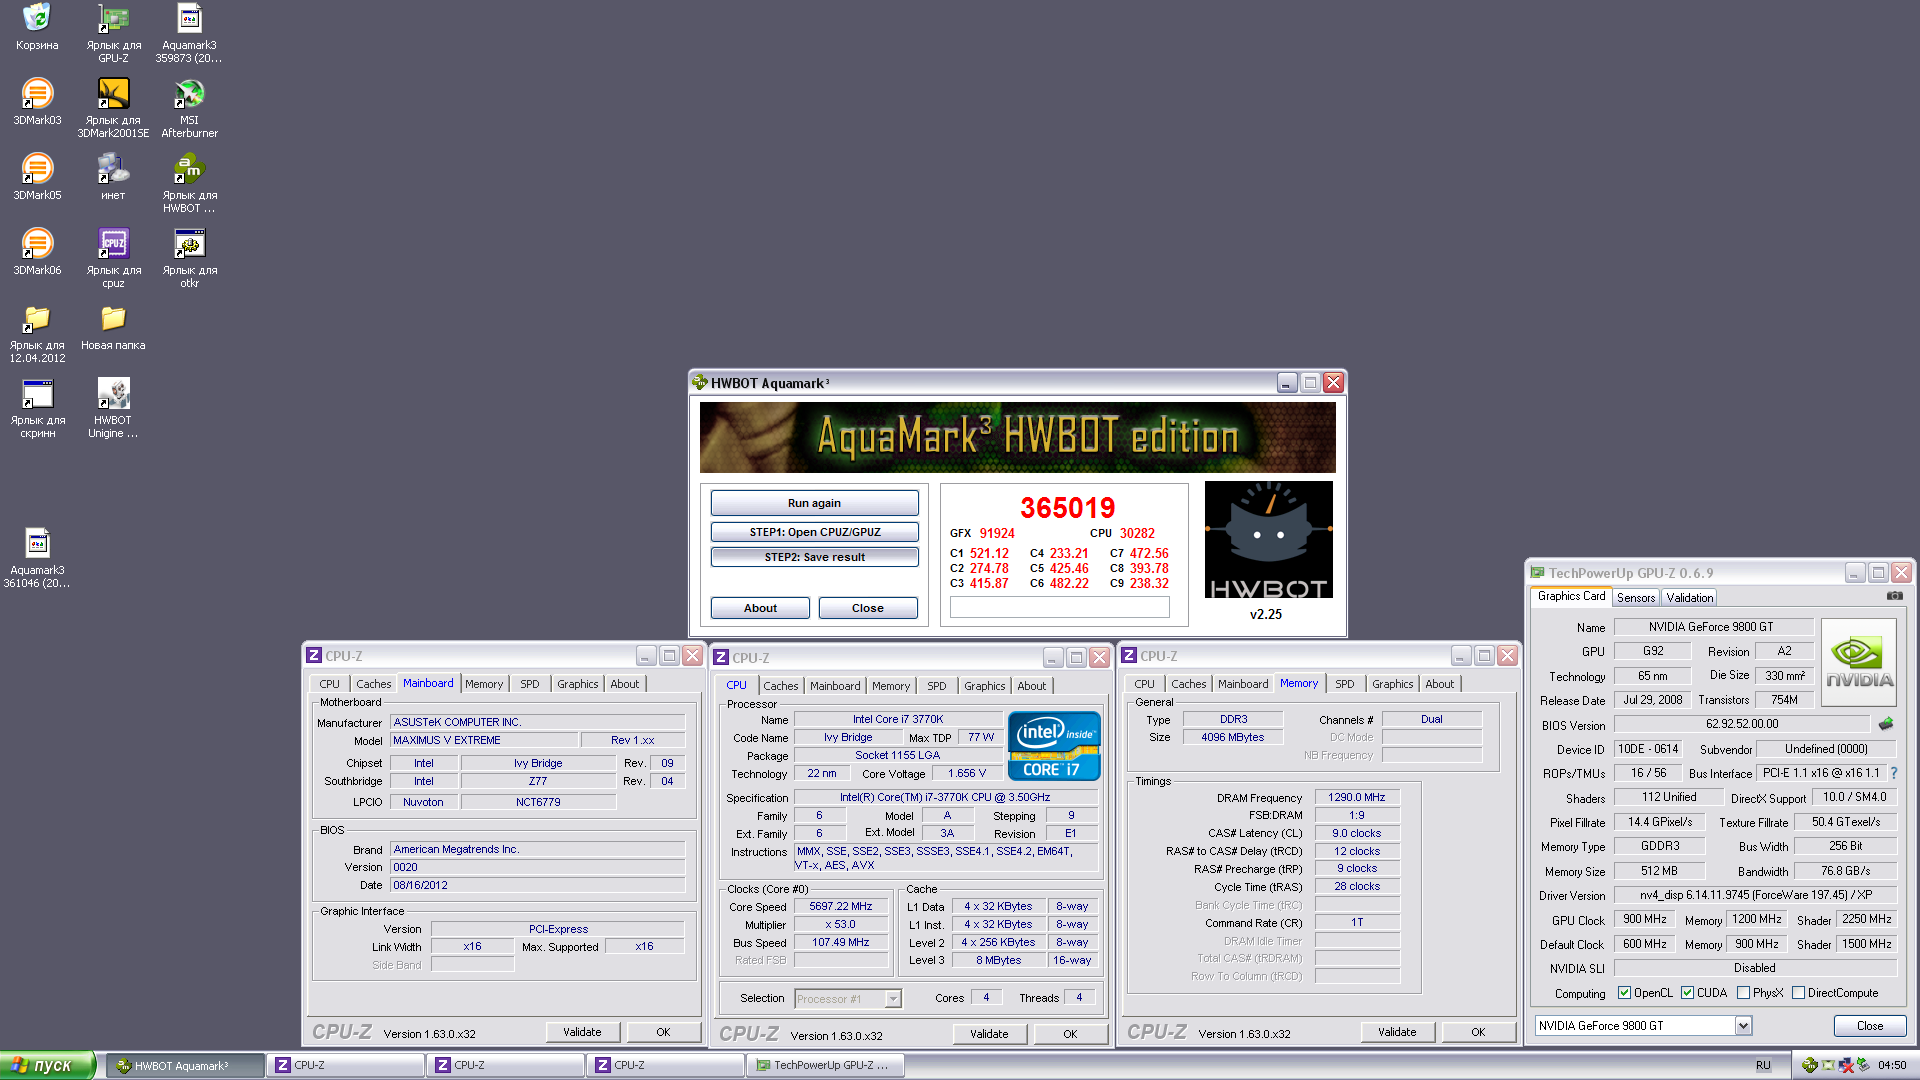The width and height of the screenshot is (1920, 1080).
Task: Open Graphics tab in the Memory CPU-Z window
Action: [1392, 684]
